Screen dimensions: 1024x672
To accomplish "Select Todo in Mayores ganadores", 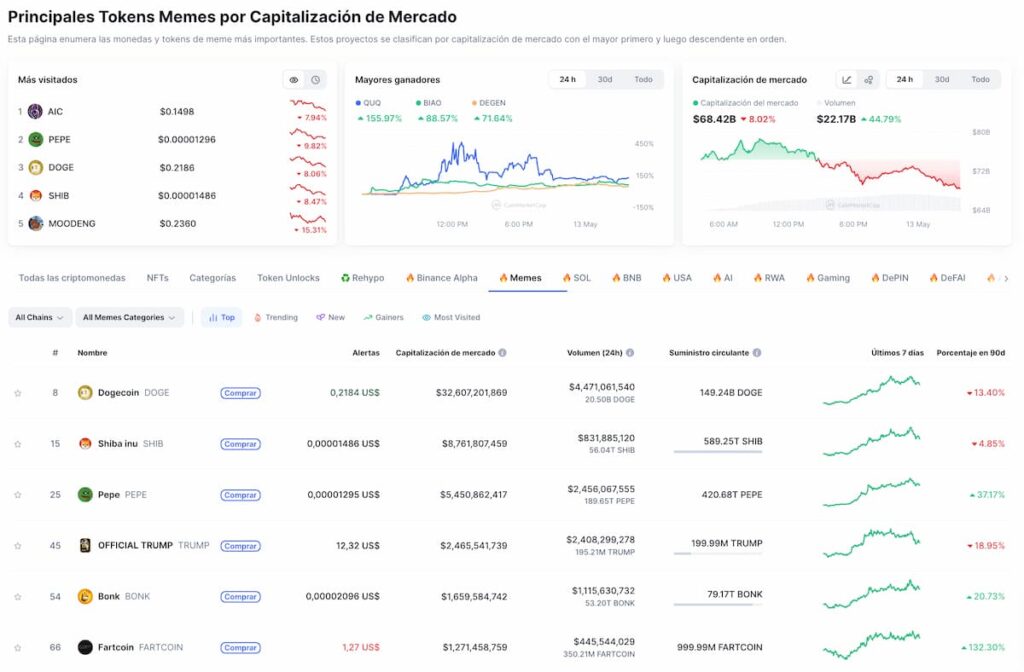I will coord(643,80).
